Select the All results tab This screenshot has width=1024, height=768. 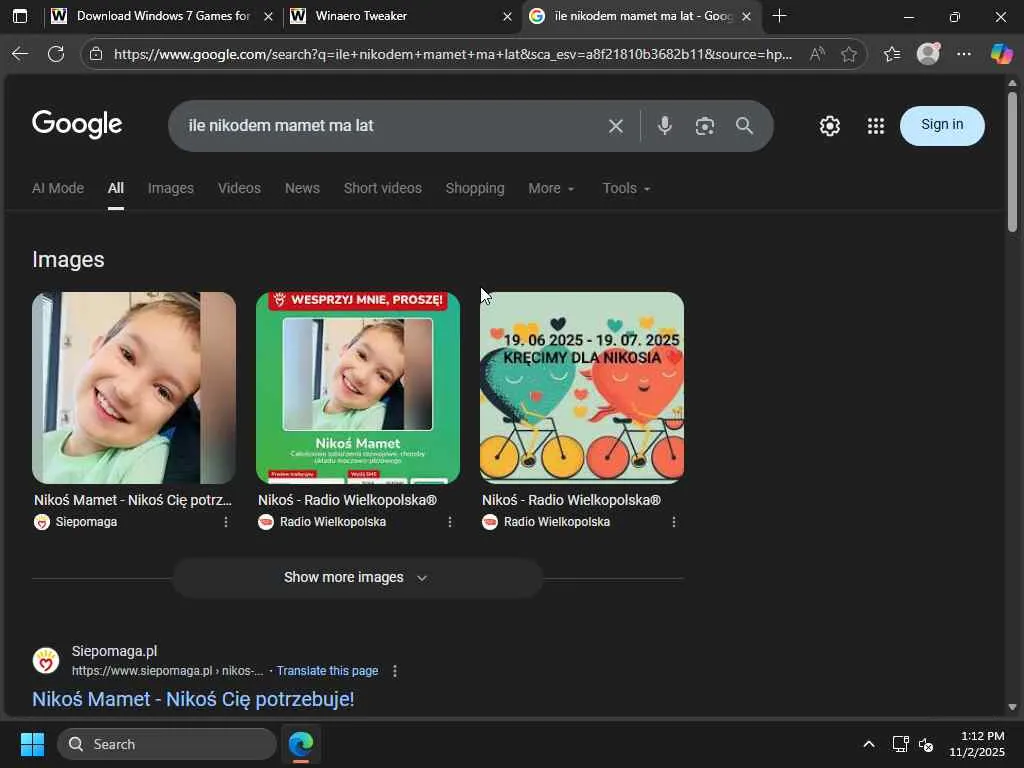coord(116,188)
